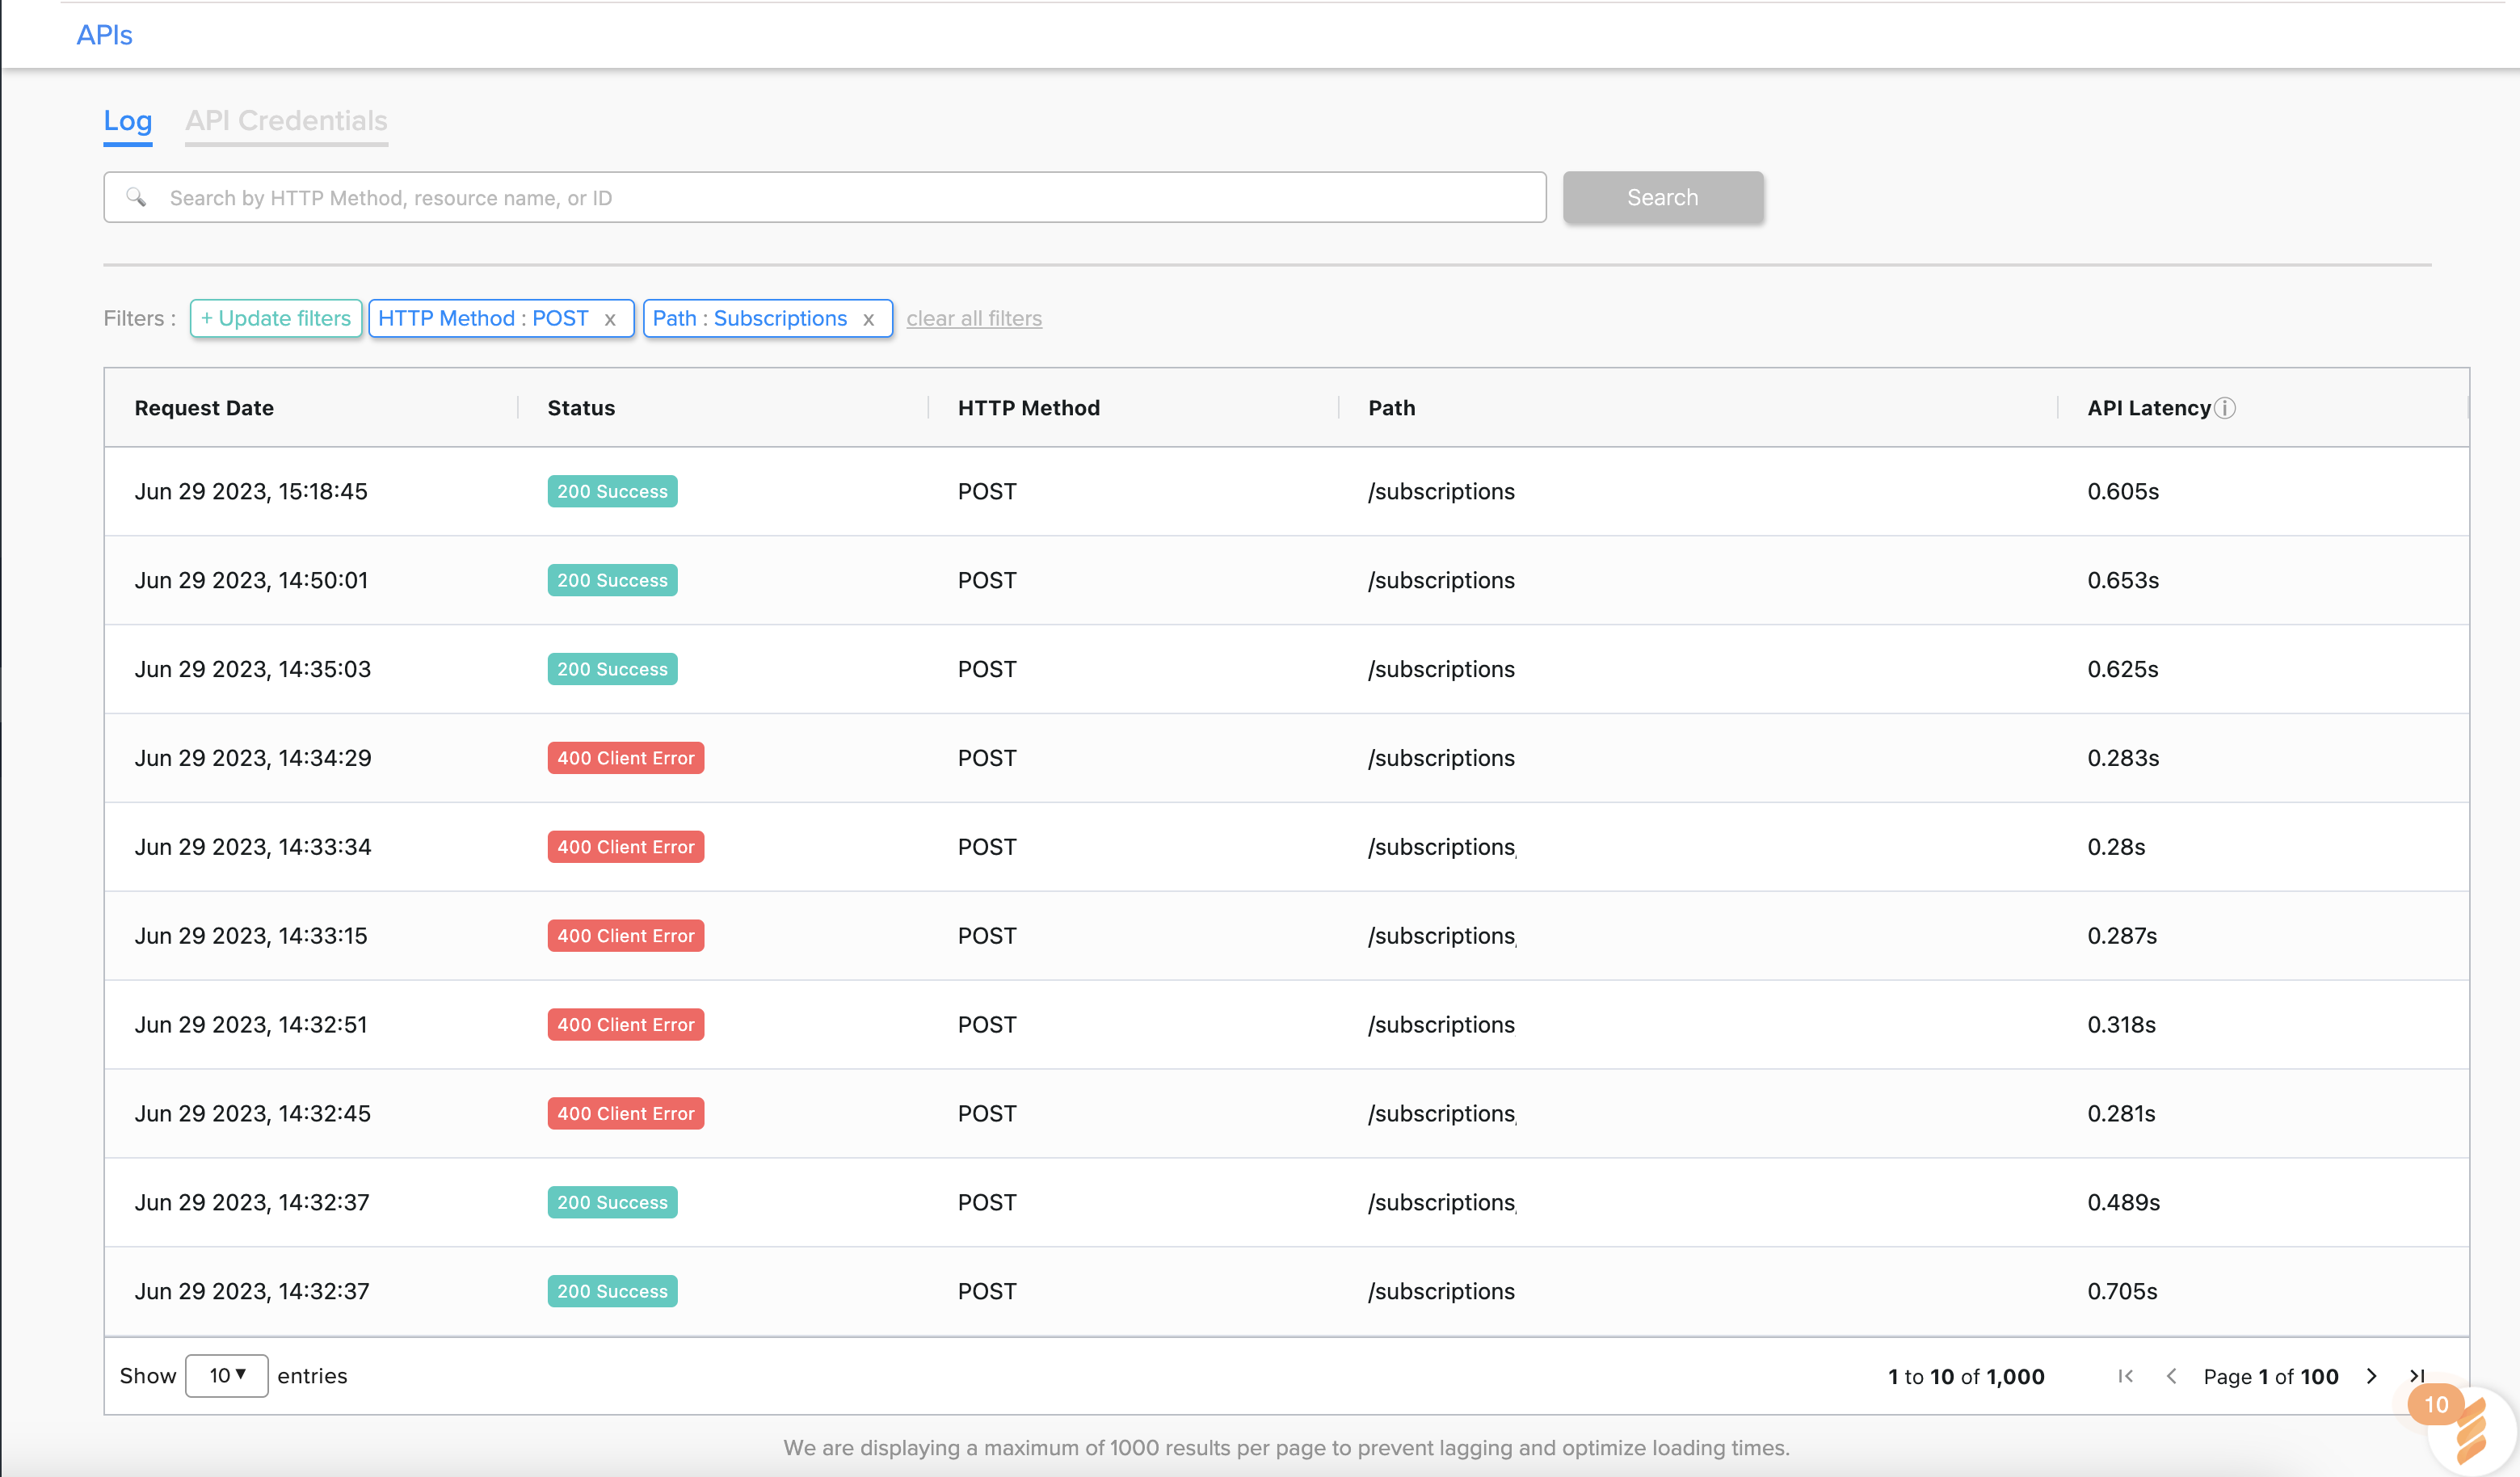This screenshot has width=2520, height=1477.
Task: Click the clear all filters link
Action: click(973, 319)
